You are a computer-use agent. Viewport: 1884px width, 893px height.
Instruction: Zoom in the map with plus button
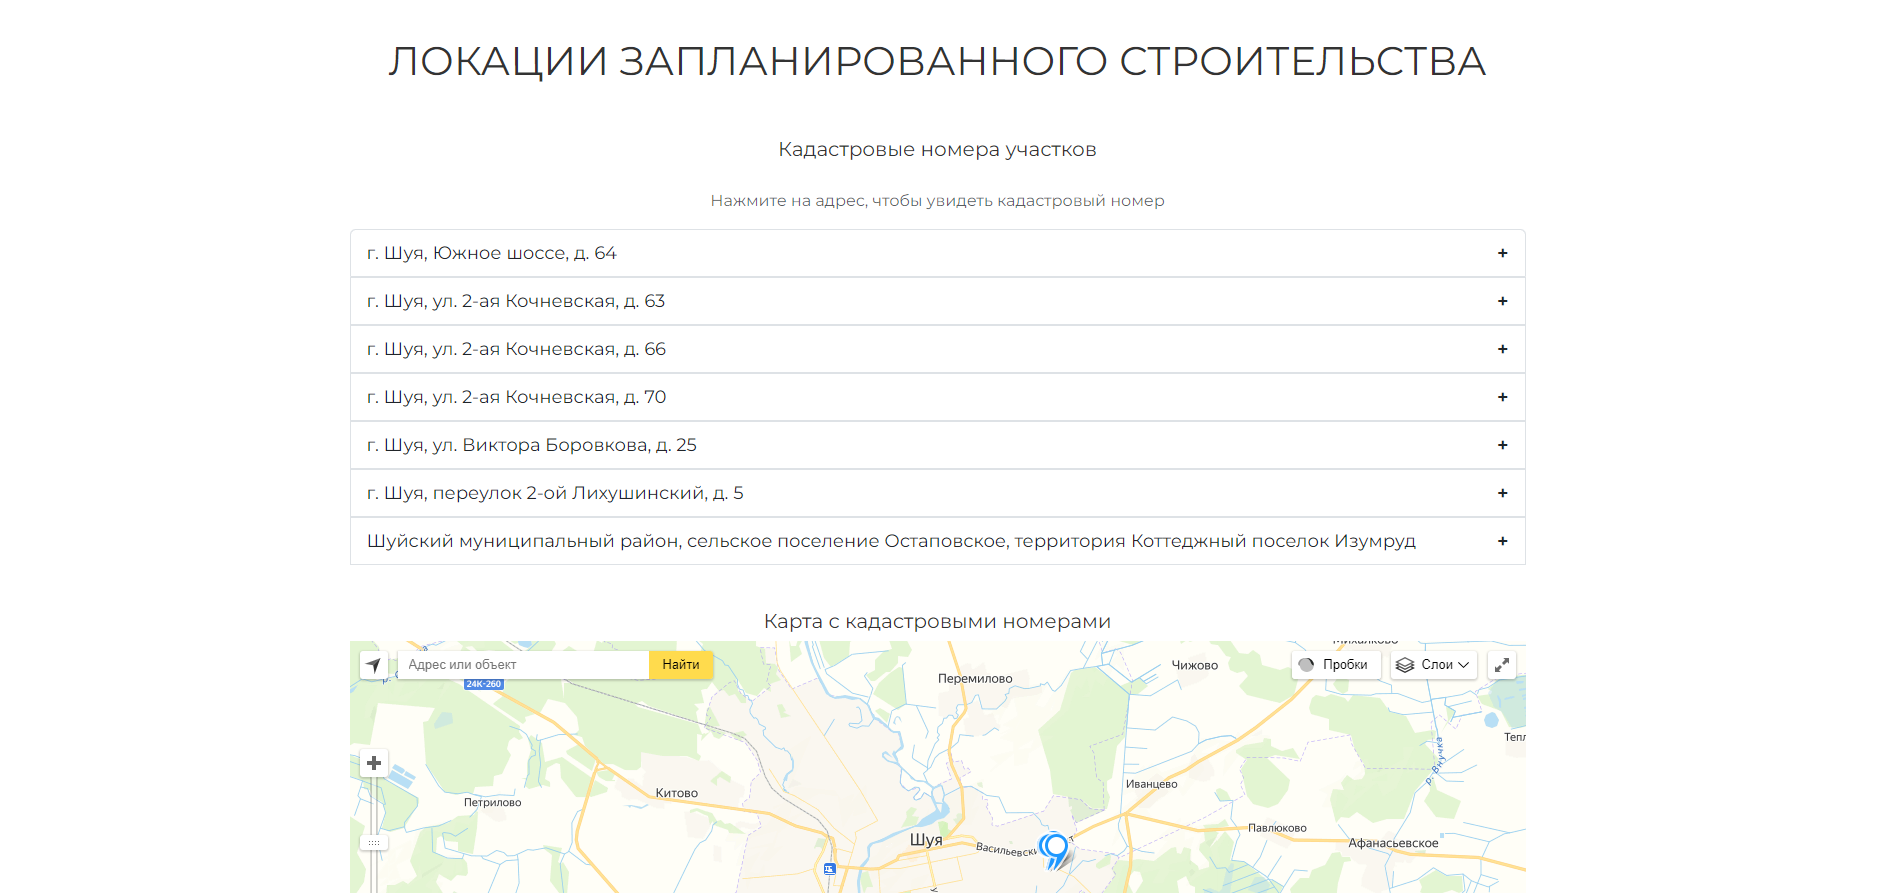[x=374, y=763]
